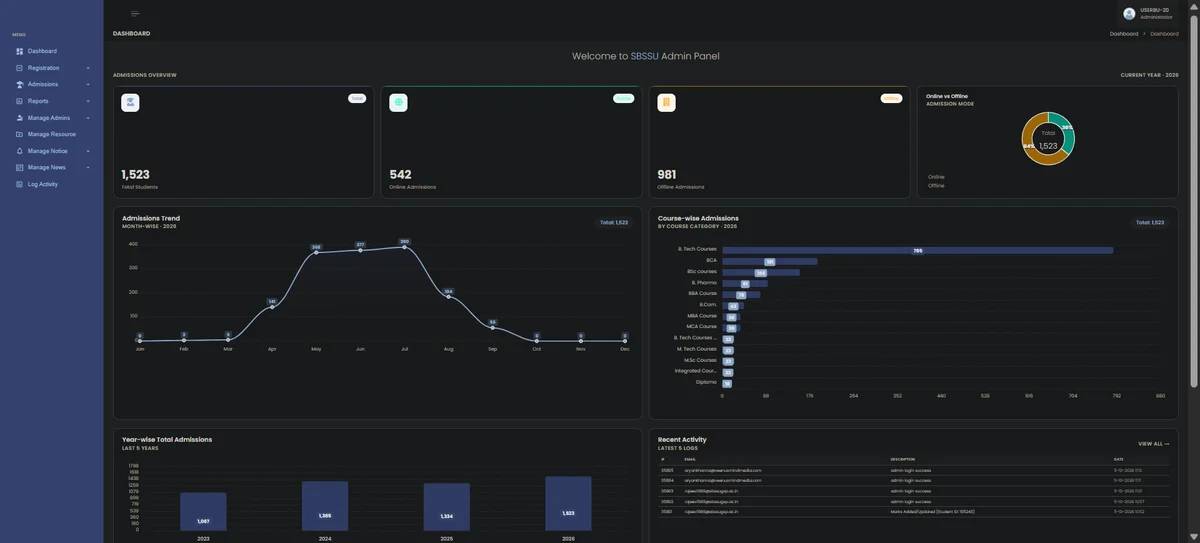Click the Offline Admissions building icon
Viewport: 1200px width, 543px height.
[x=666, y=102]
